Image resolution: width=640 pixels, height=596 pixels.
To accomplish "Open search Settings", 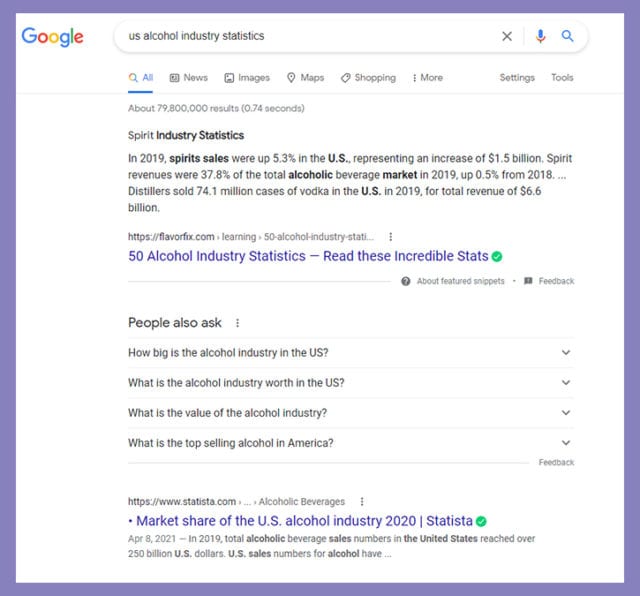I will (517, 78).
